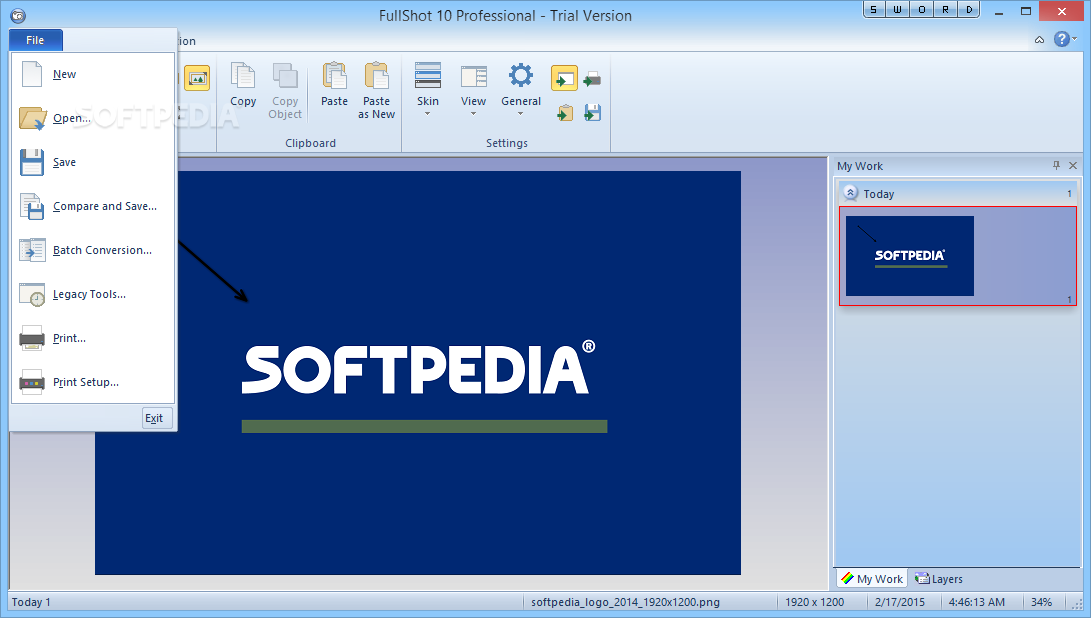Toggle the send-to-printer output icon
Screen dimensions: 1091x618
[592, 79]
